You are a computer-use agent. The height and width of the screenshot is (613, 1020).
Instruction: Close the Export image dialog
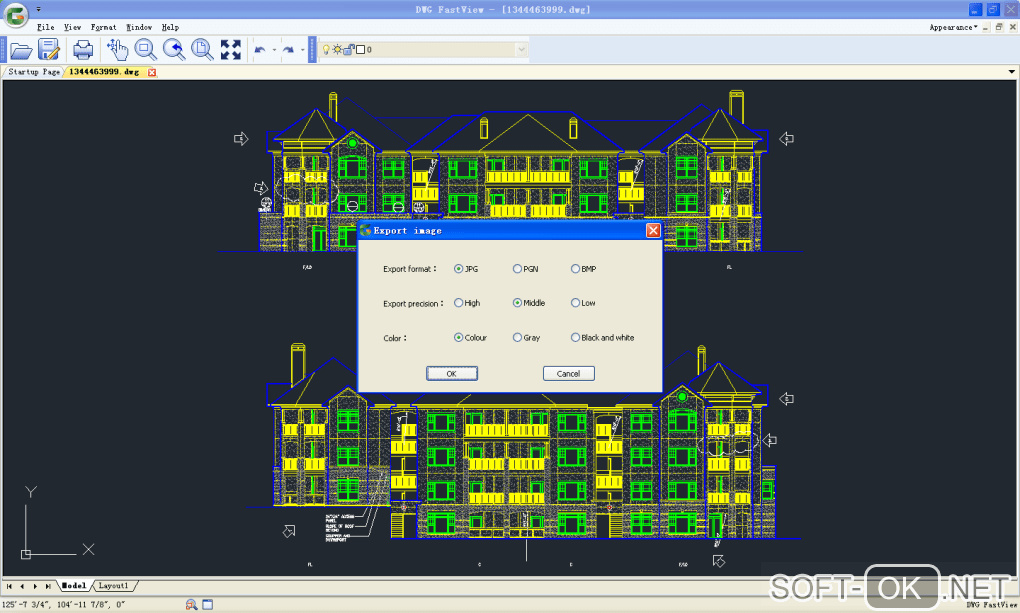pyautogui.click(x=652, y=230)
